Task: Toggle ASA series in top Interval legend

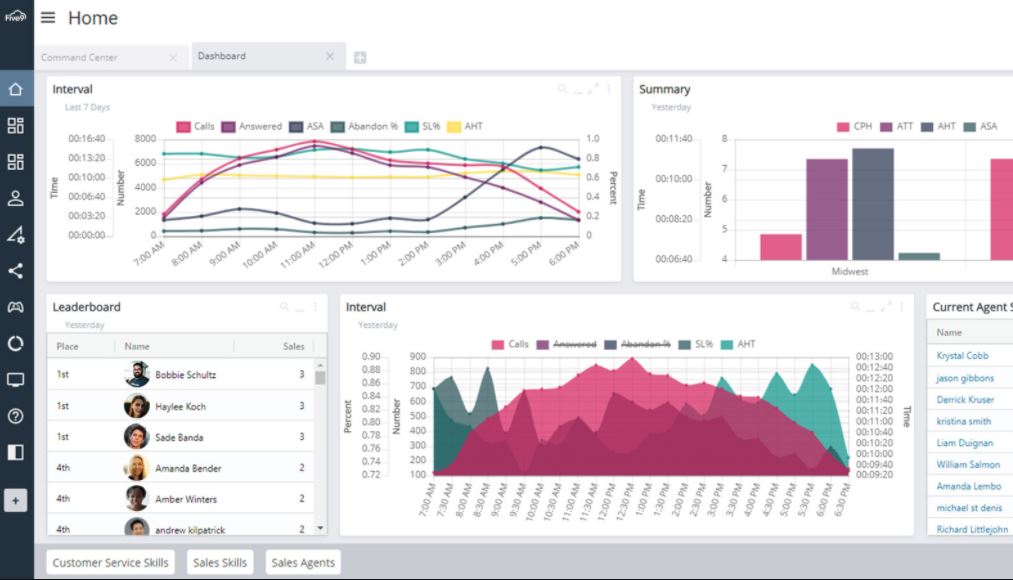Action: pyautogui.click(x=307, y=127)
